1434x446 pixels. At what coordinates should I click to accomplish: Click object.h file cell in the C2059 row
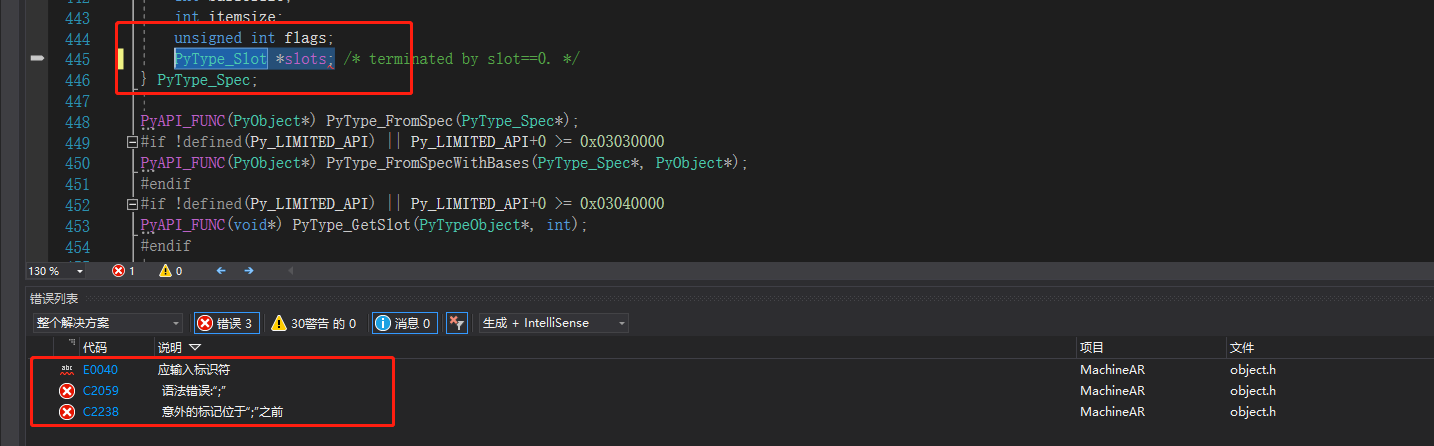1253,391
